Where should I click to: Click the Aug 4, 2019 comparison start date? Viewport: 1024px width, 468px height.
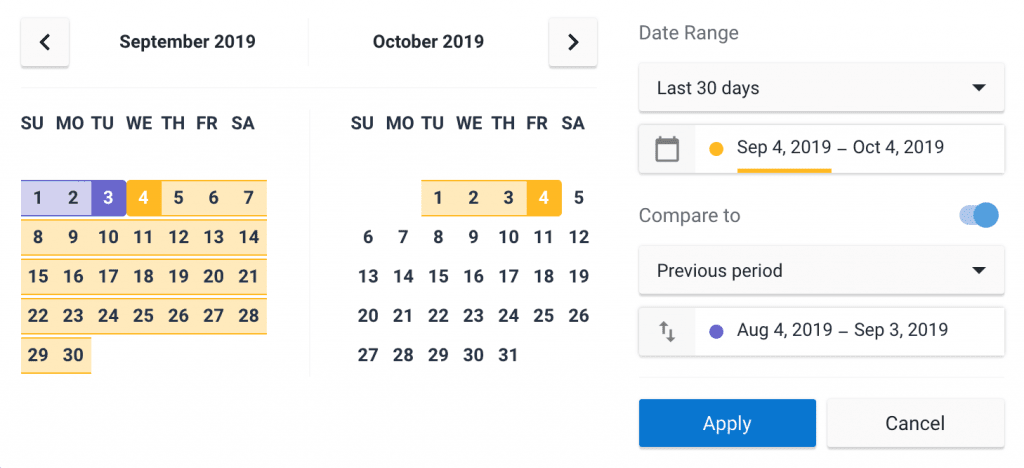coord(784,330)
